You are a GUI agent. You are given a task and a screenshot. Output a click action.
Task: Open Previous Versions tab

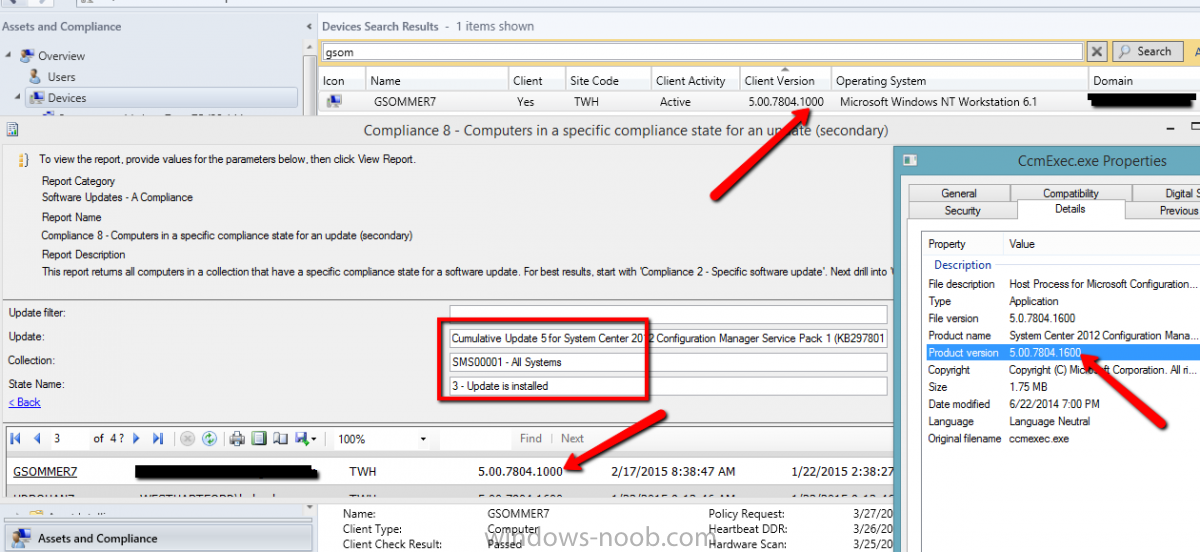(x=1162, y=210)
